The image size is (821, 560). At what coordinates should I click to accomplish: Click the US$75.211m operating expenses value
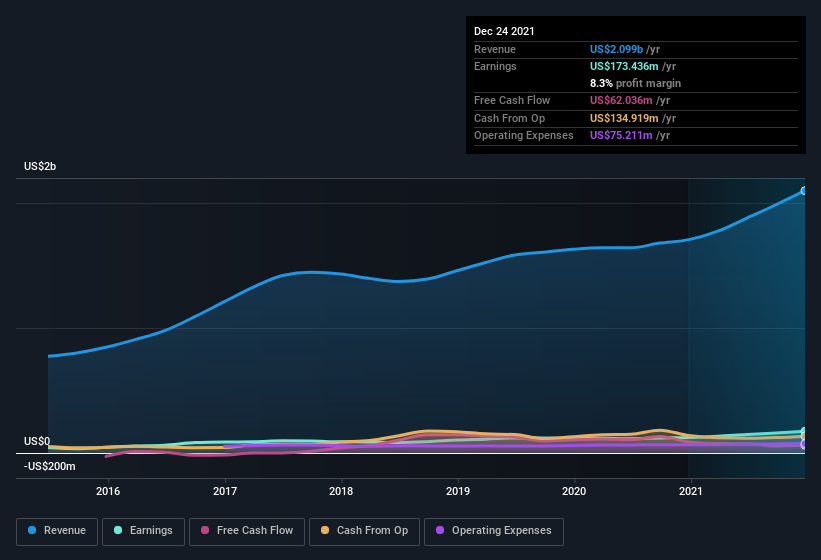(621, 136)
